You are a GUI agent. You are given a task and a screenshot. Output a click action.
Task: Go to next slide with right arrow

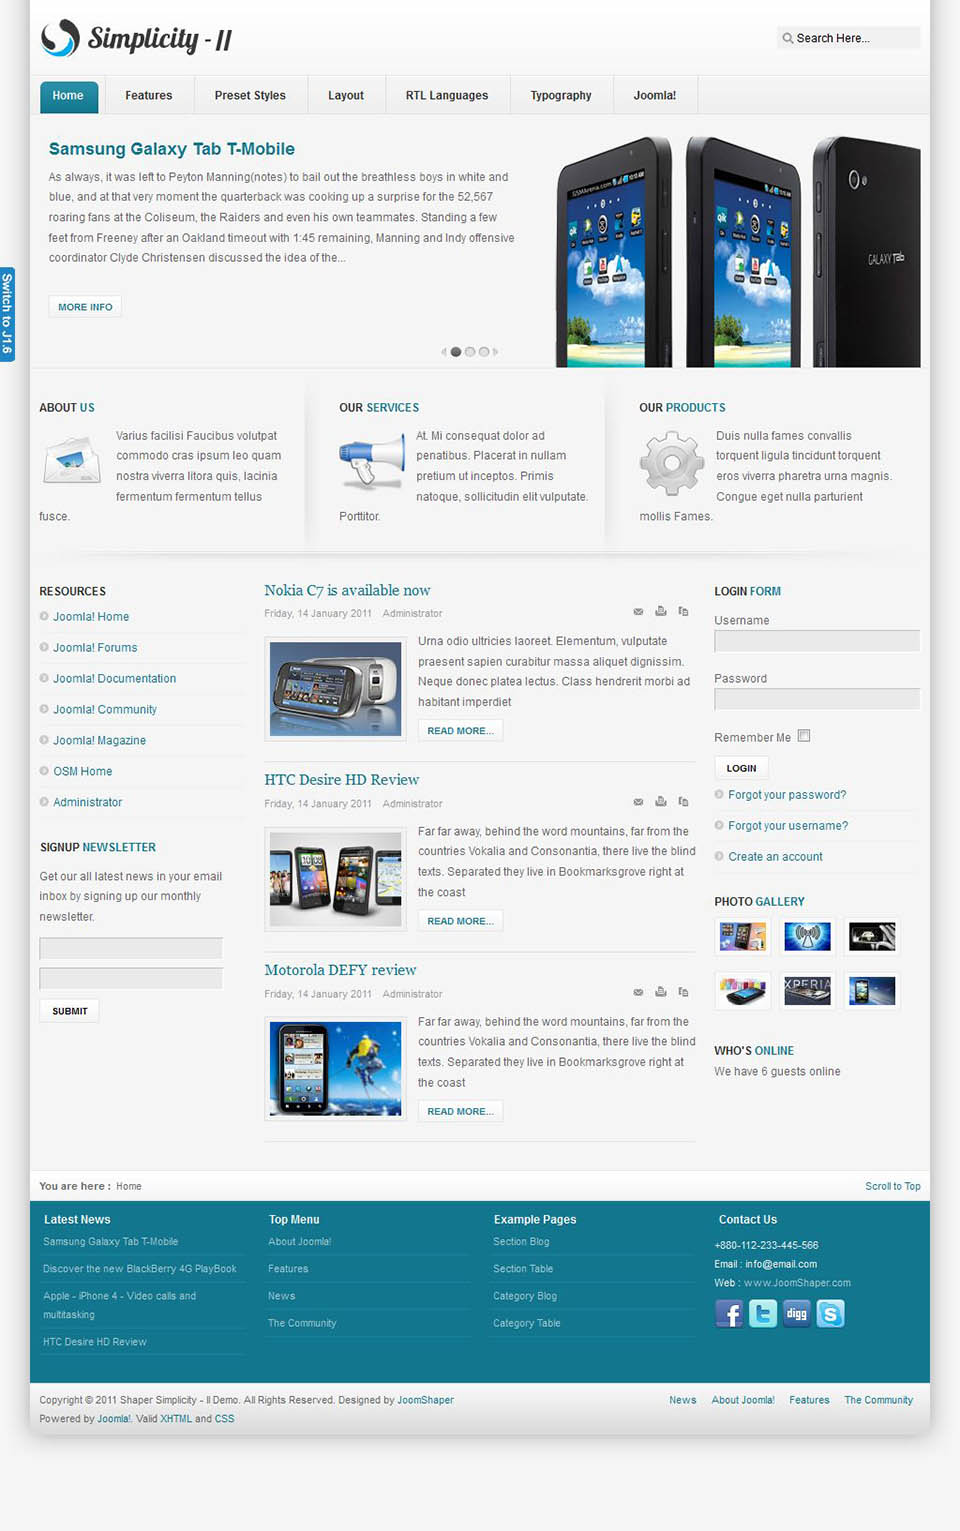coord(495,352)
